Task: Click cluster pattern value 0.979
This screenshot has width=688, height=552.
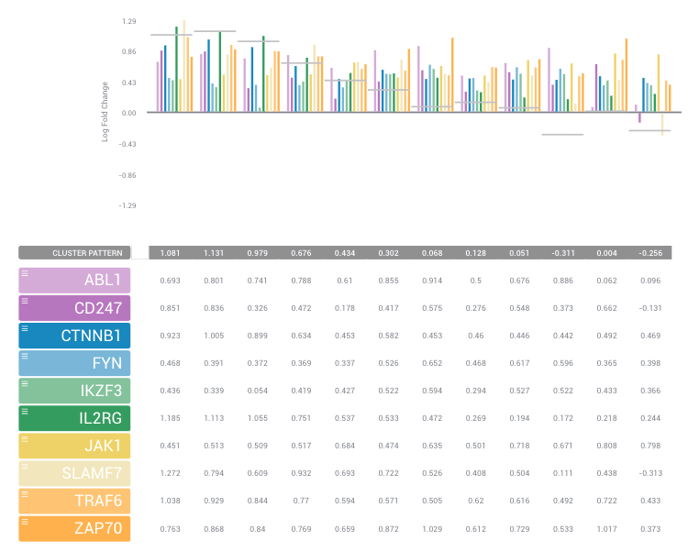Action: [x=257, y=253]
